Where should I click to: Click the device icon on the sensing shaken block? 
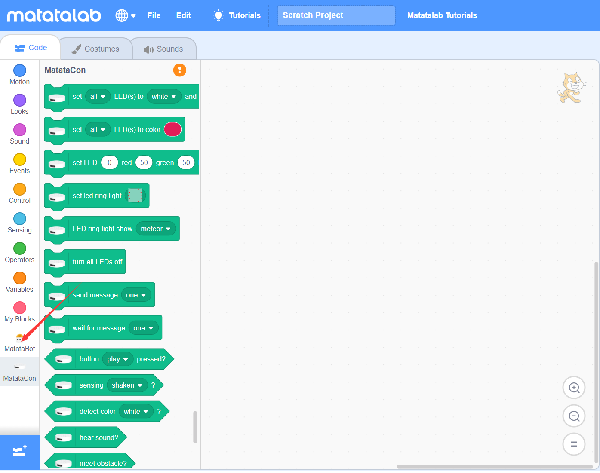(64, 385)
